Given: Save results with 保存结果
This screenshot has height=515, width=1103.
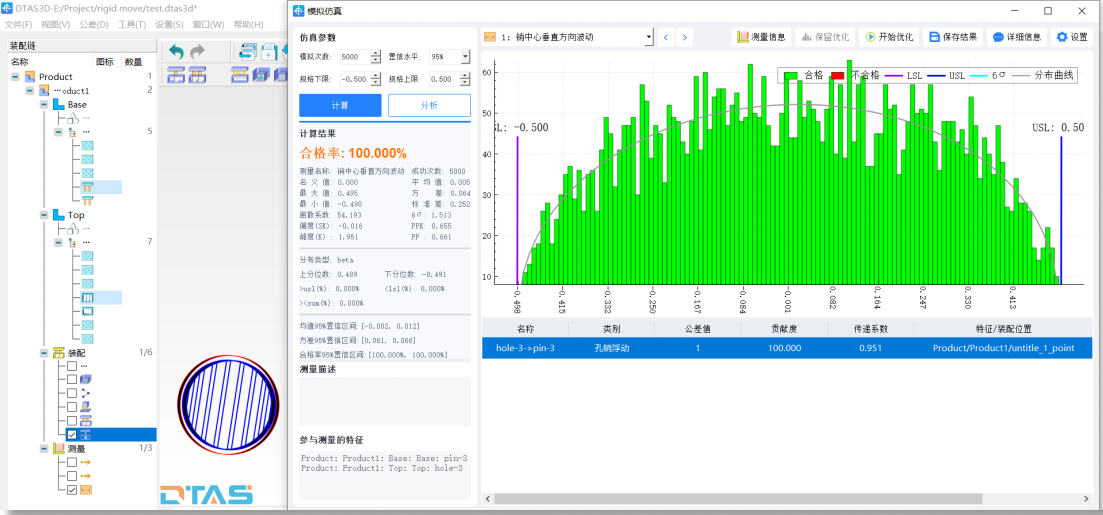Looking at the screenshot, I should click(x=953, y=37).
